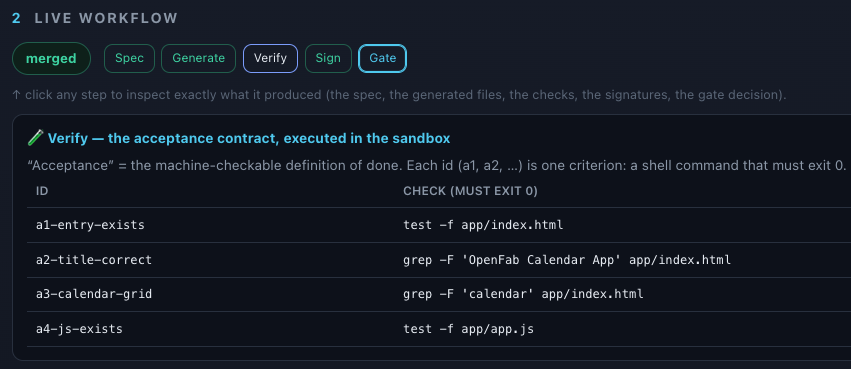Open the Gate workflow step
The width and height of the screenshot is (851, 369).
point(383,59)
